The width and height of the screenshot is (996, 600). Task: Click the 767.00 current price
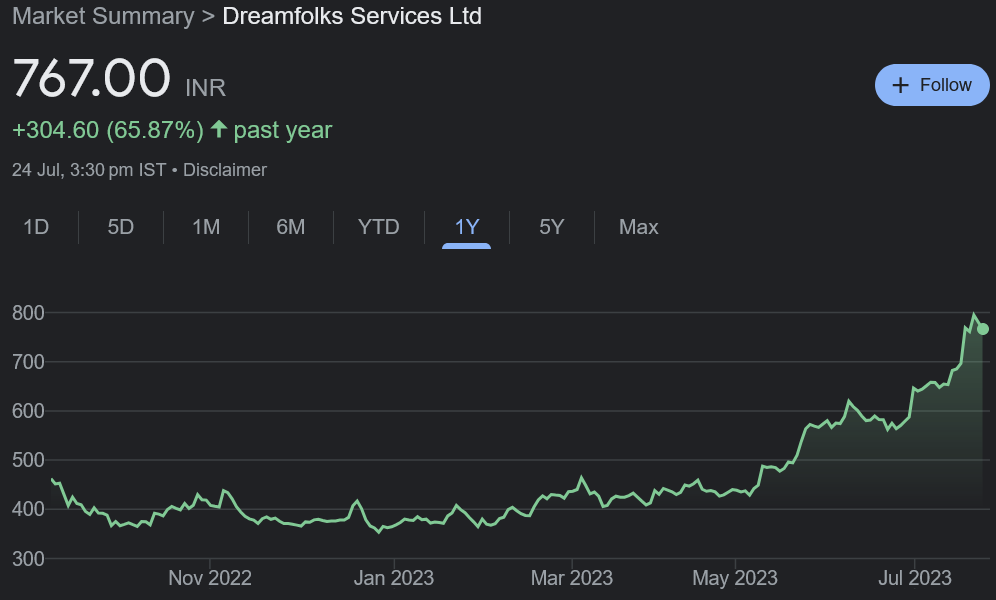[92, 80]
